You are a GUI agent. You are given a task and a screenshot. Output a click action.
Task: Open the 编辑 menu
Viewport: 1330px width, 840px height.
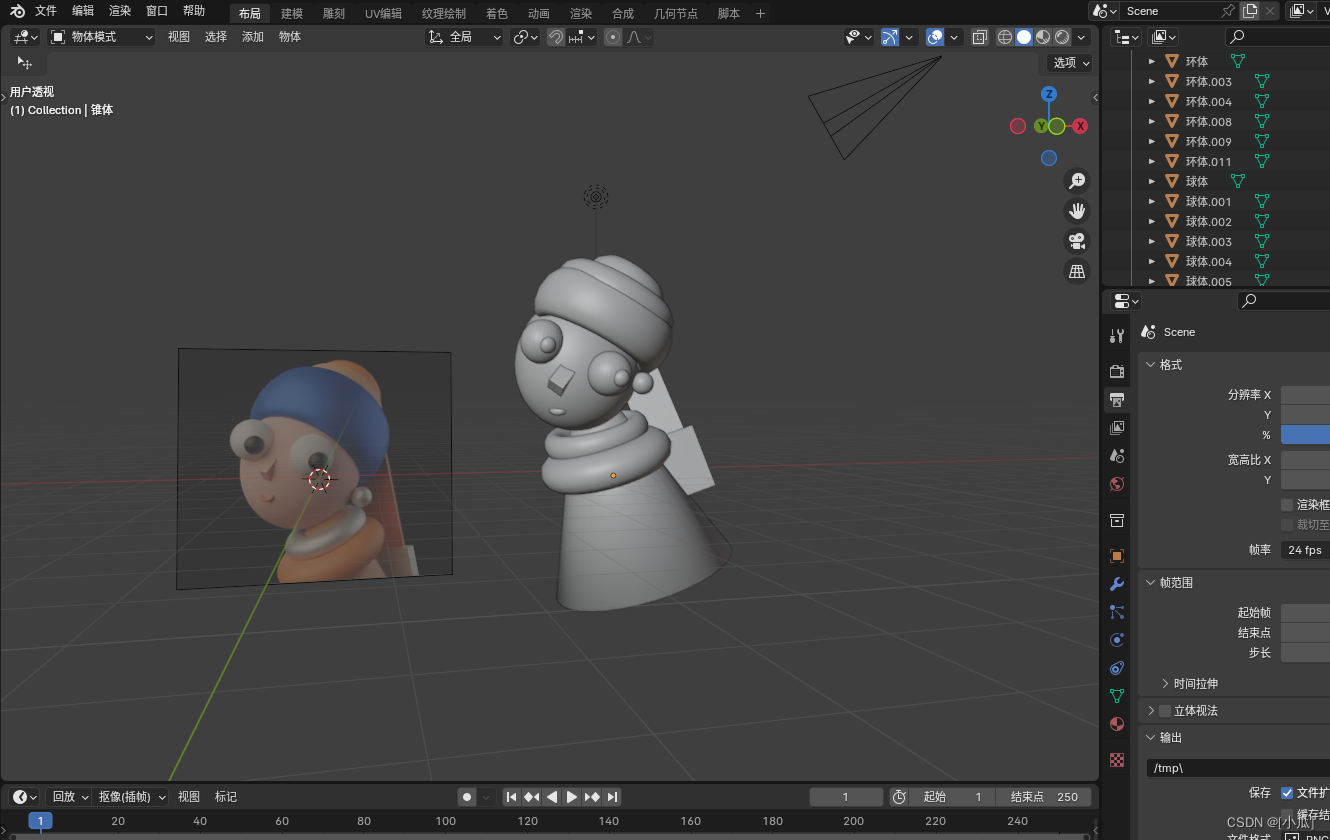83,11
